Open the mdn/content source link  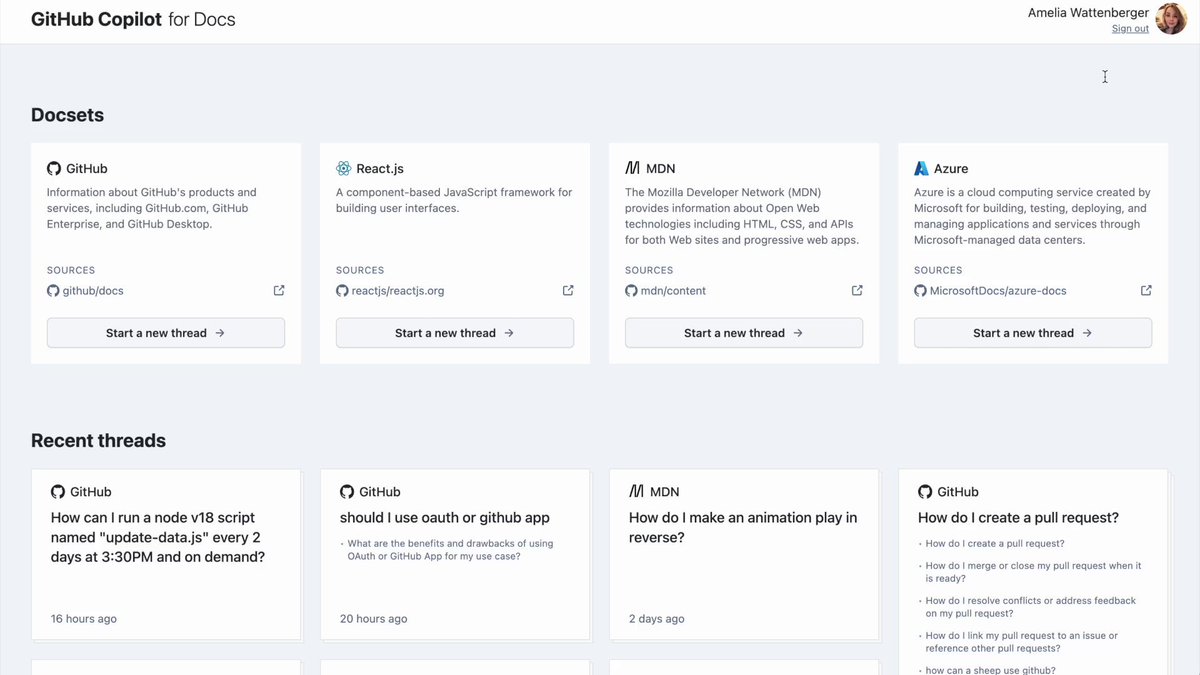point(673,291)
